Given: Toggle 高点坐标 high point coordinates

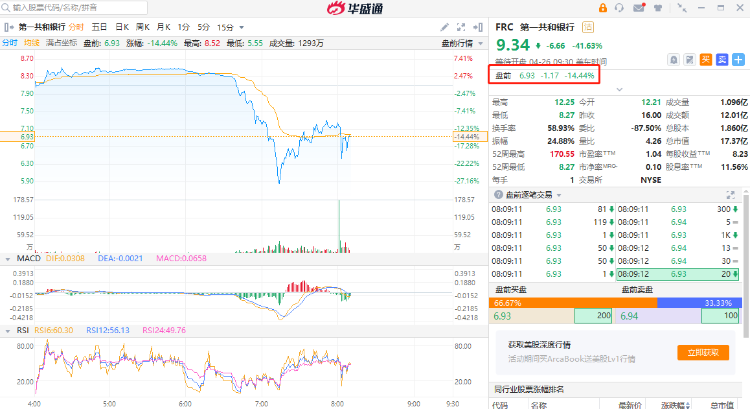Looking at the screenshot, I should (x=61, y=43).
